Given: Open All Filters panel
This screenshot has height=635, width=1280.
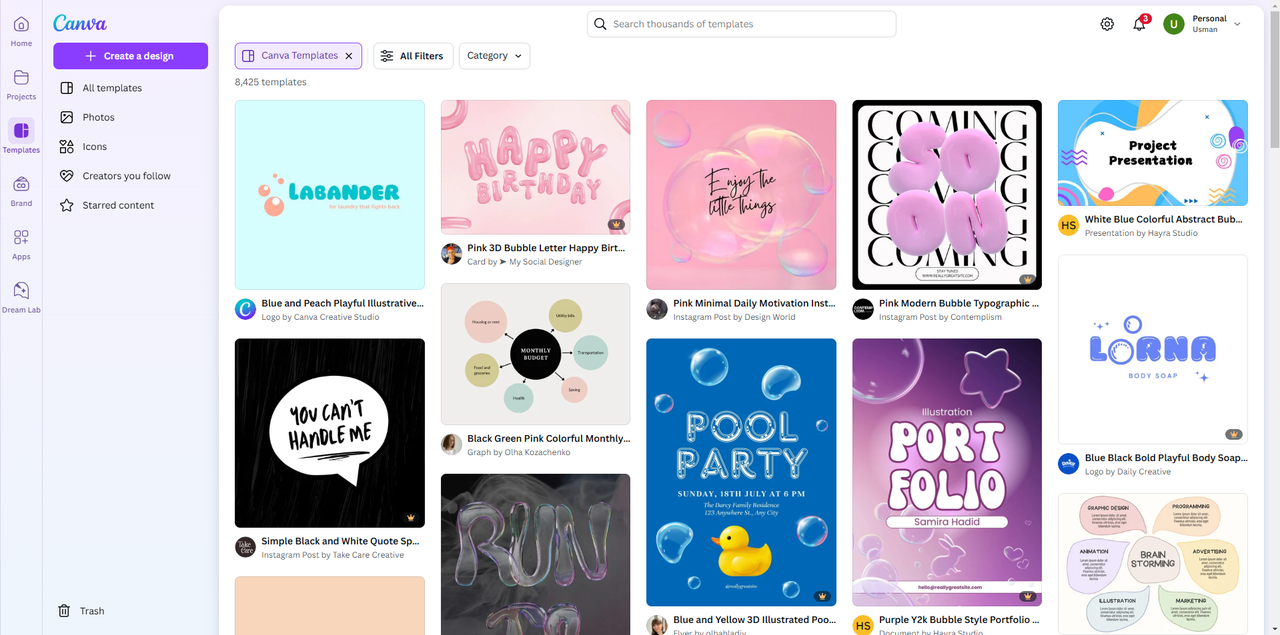Looking at the screenshot, I should (412, 56).
